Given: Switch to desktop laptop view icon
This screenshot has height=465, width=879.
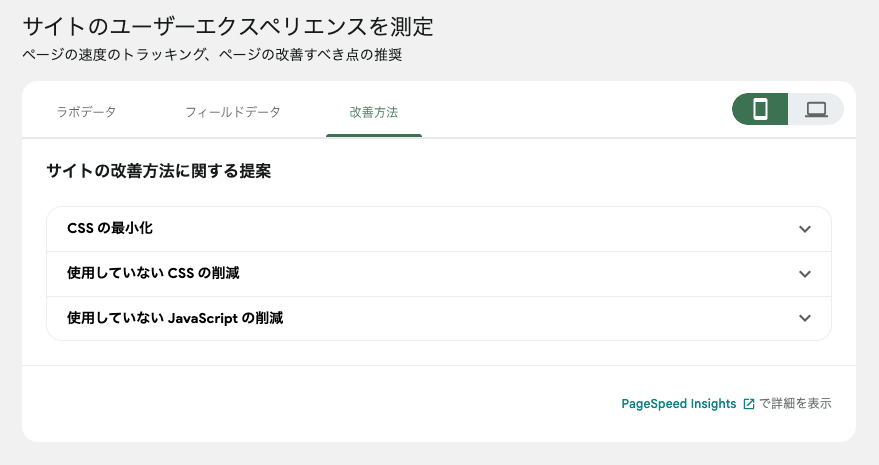Looking at the screenshot, I should click(x=816, y=109).
